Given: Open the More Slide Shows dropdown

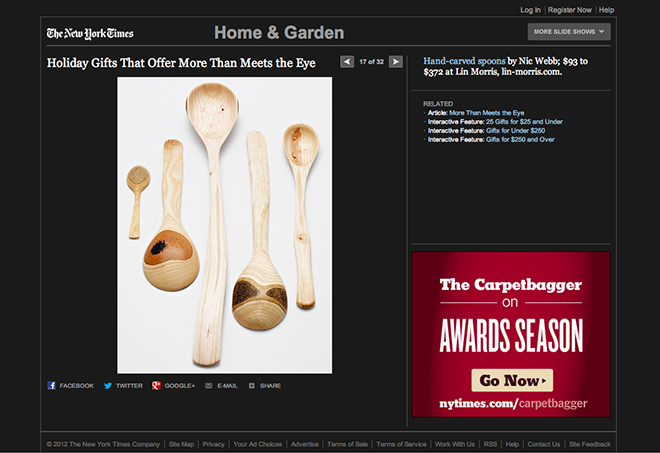Looking at the screenshot, I should 569,32.
